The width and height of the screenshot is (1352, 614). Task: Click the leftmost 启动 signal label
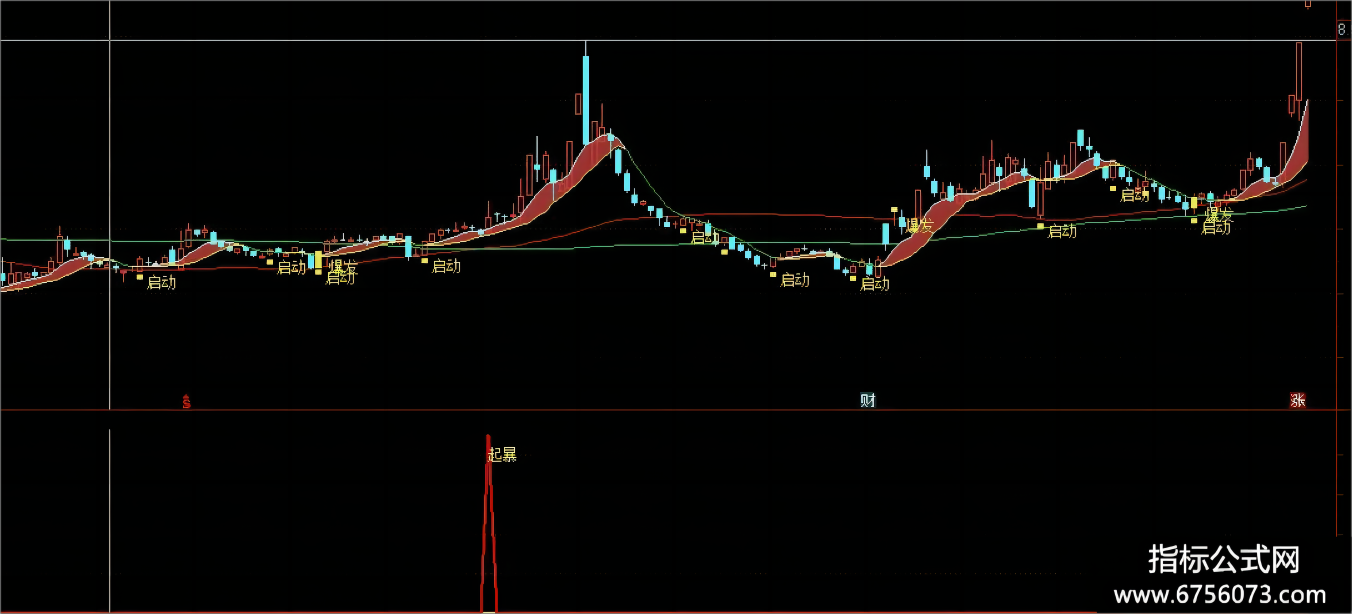[161, 282]
